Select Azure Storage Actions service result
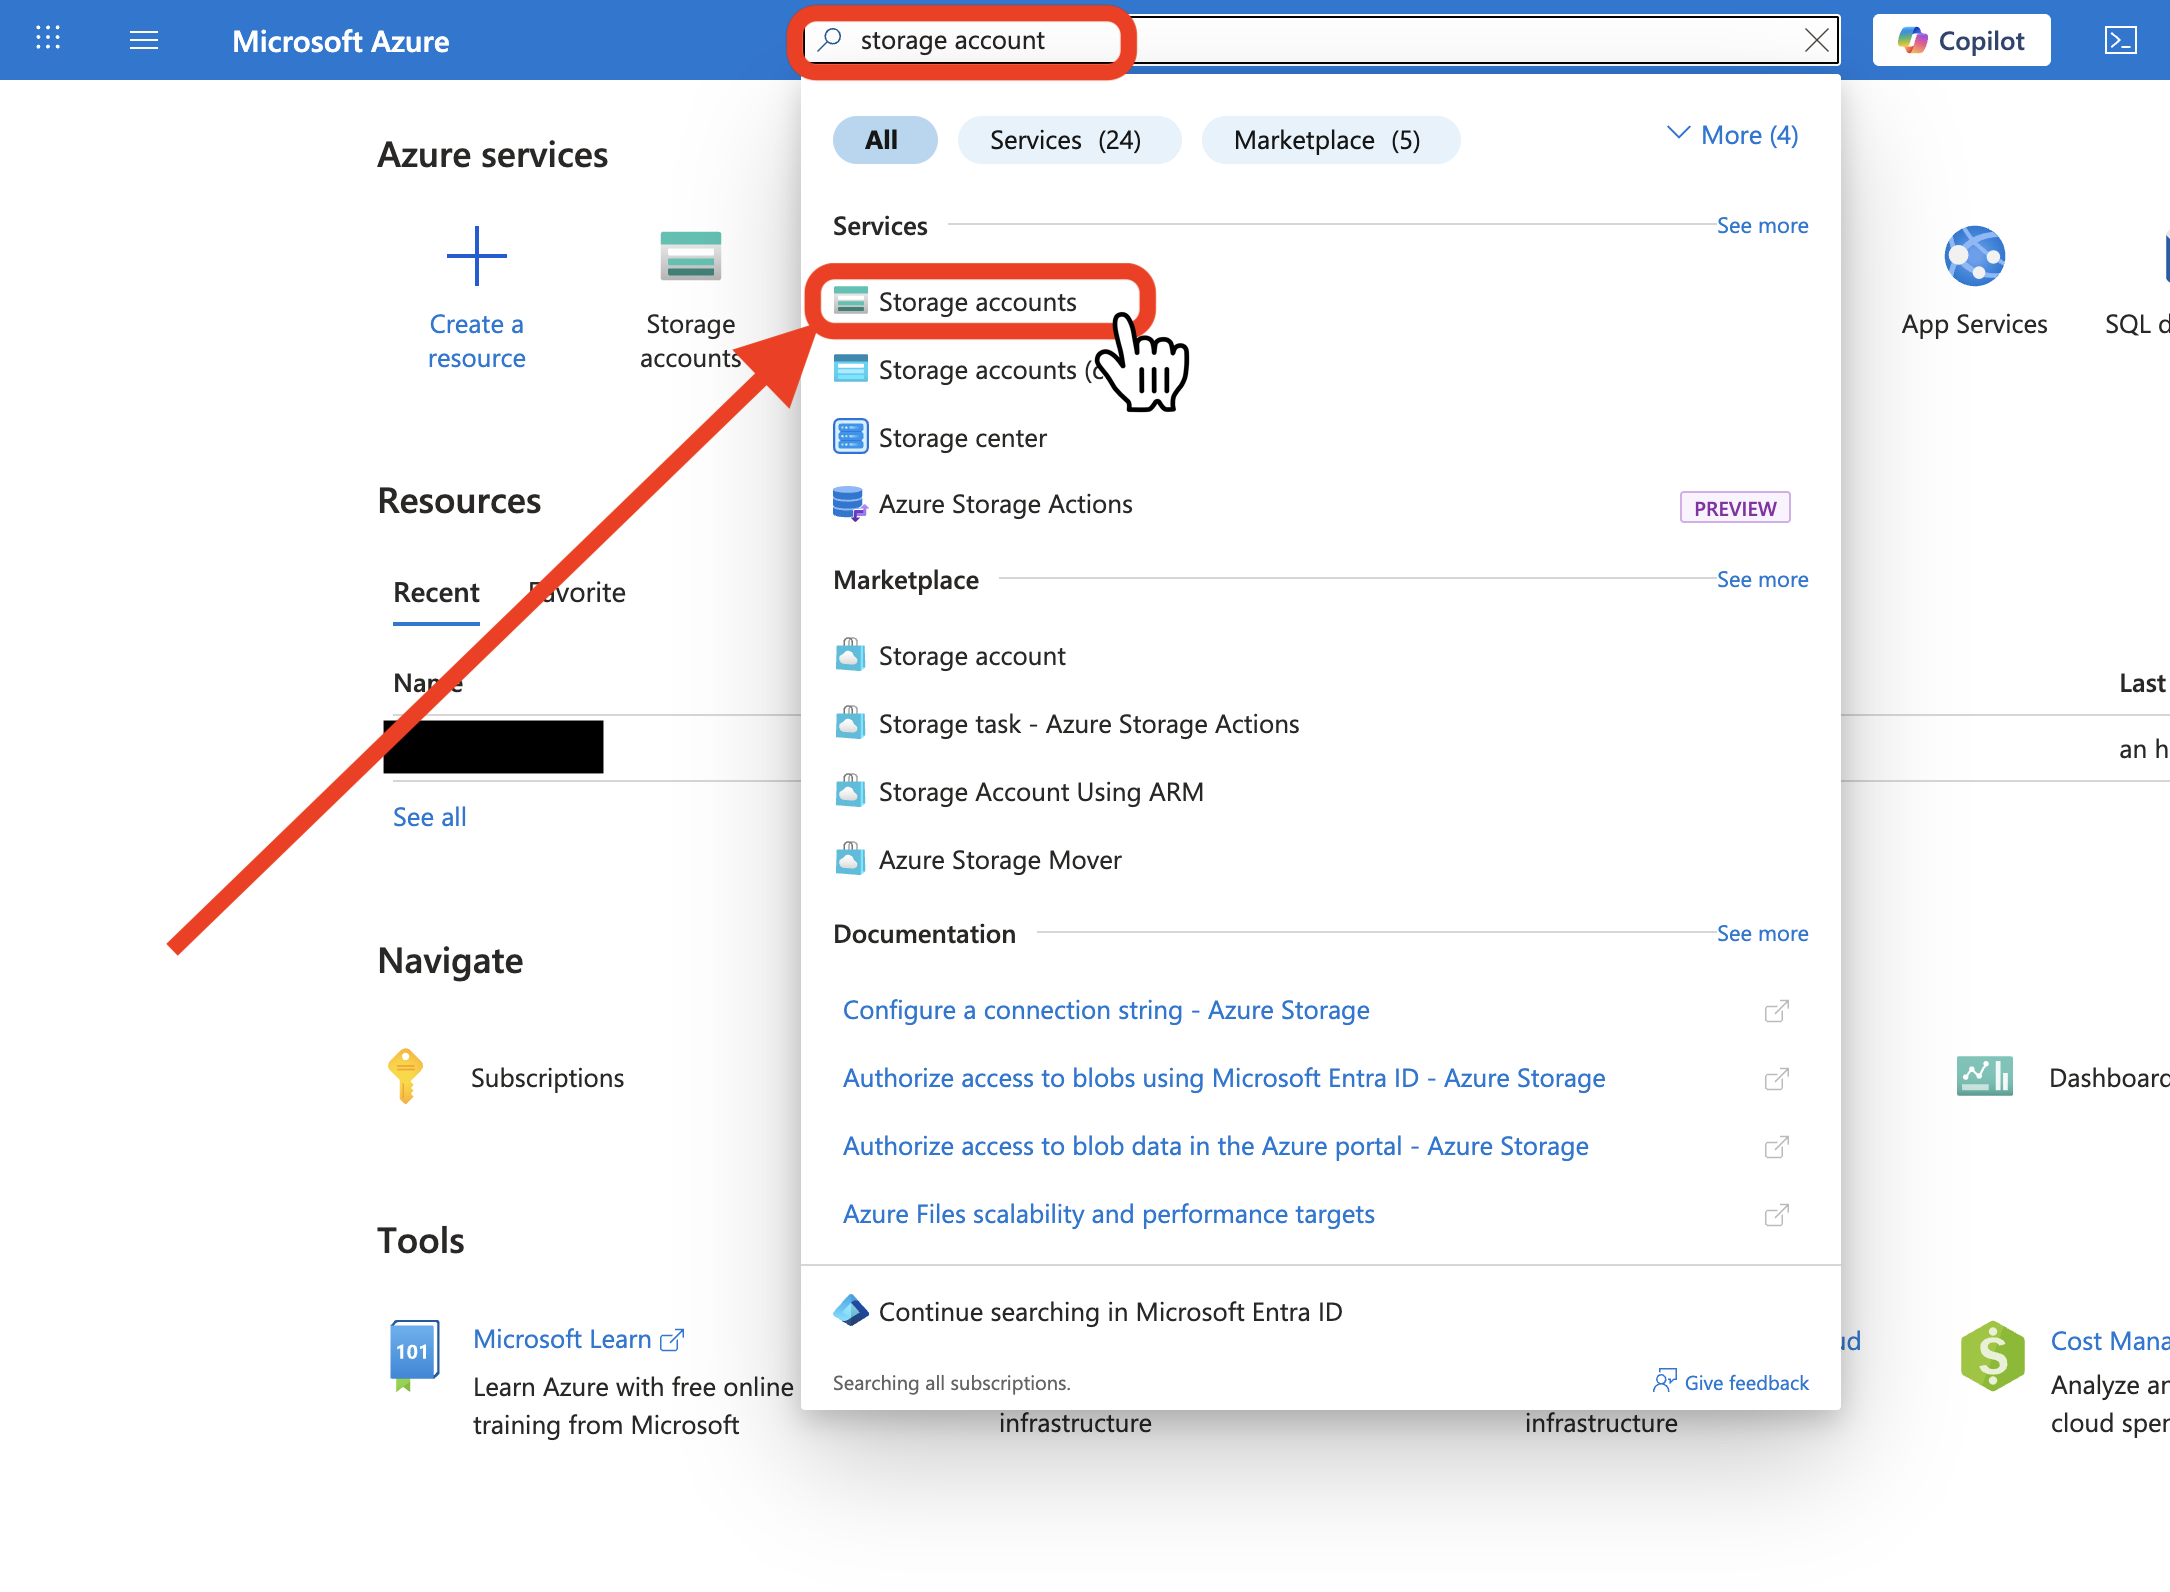The height and width of the screenshot is (1592, 2170). (1004, 504)
